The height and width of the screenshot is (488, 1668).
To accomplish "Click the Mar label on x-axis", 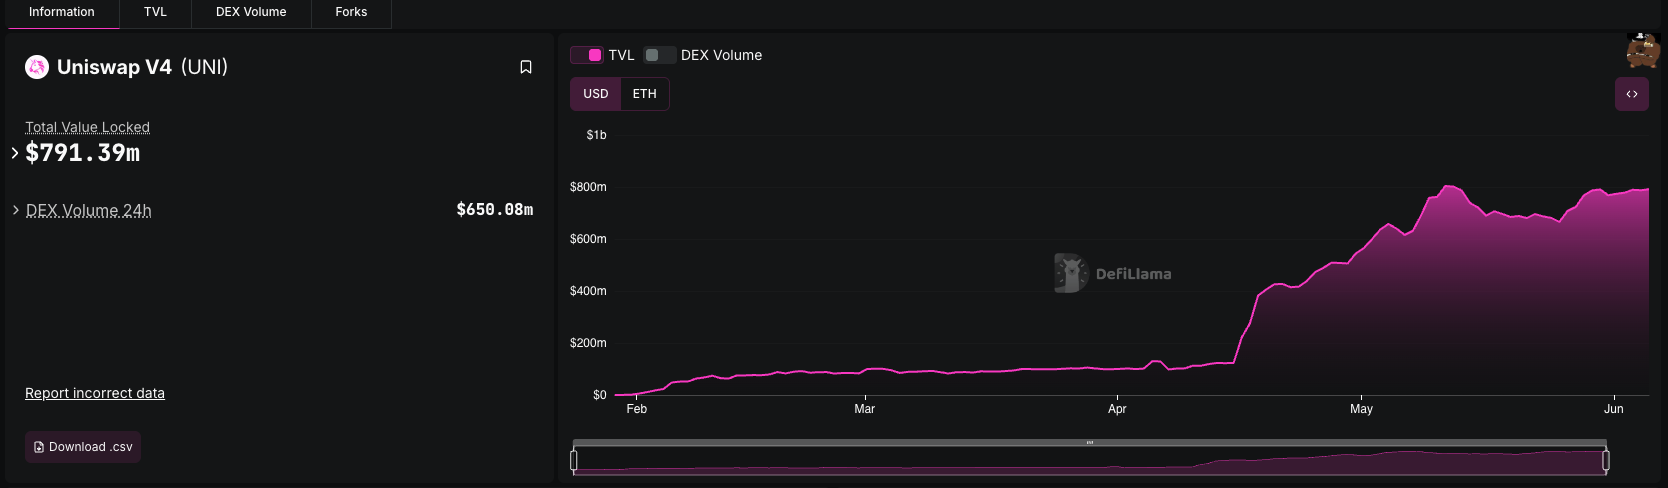I will pyautogui.click(x=865, y=409).
